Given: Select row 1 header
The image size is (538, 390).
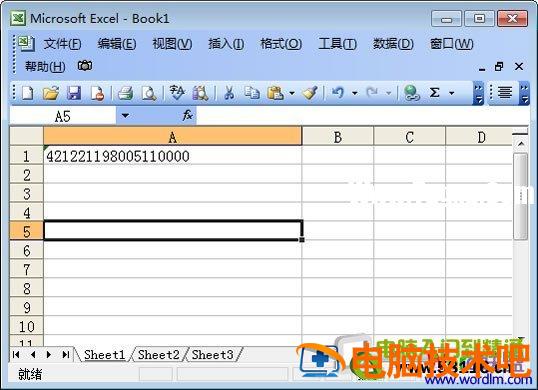Looking at the screenshot, I should point(26,156).
